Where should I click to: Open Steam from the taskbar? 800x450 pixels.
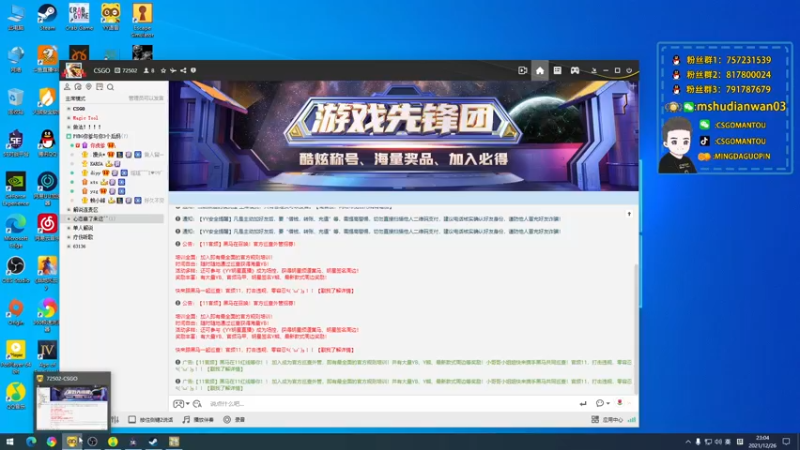(x=153, y=441)
